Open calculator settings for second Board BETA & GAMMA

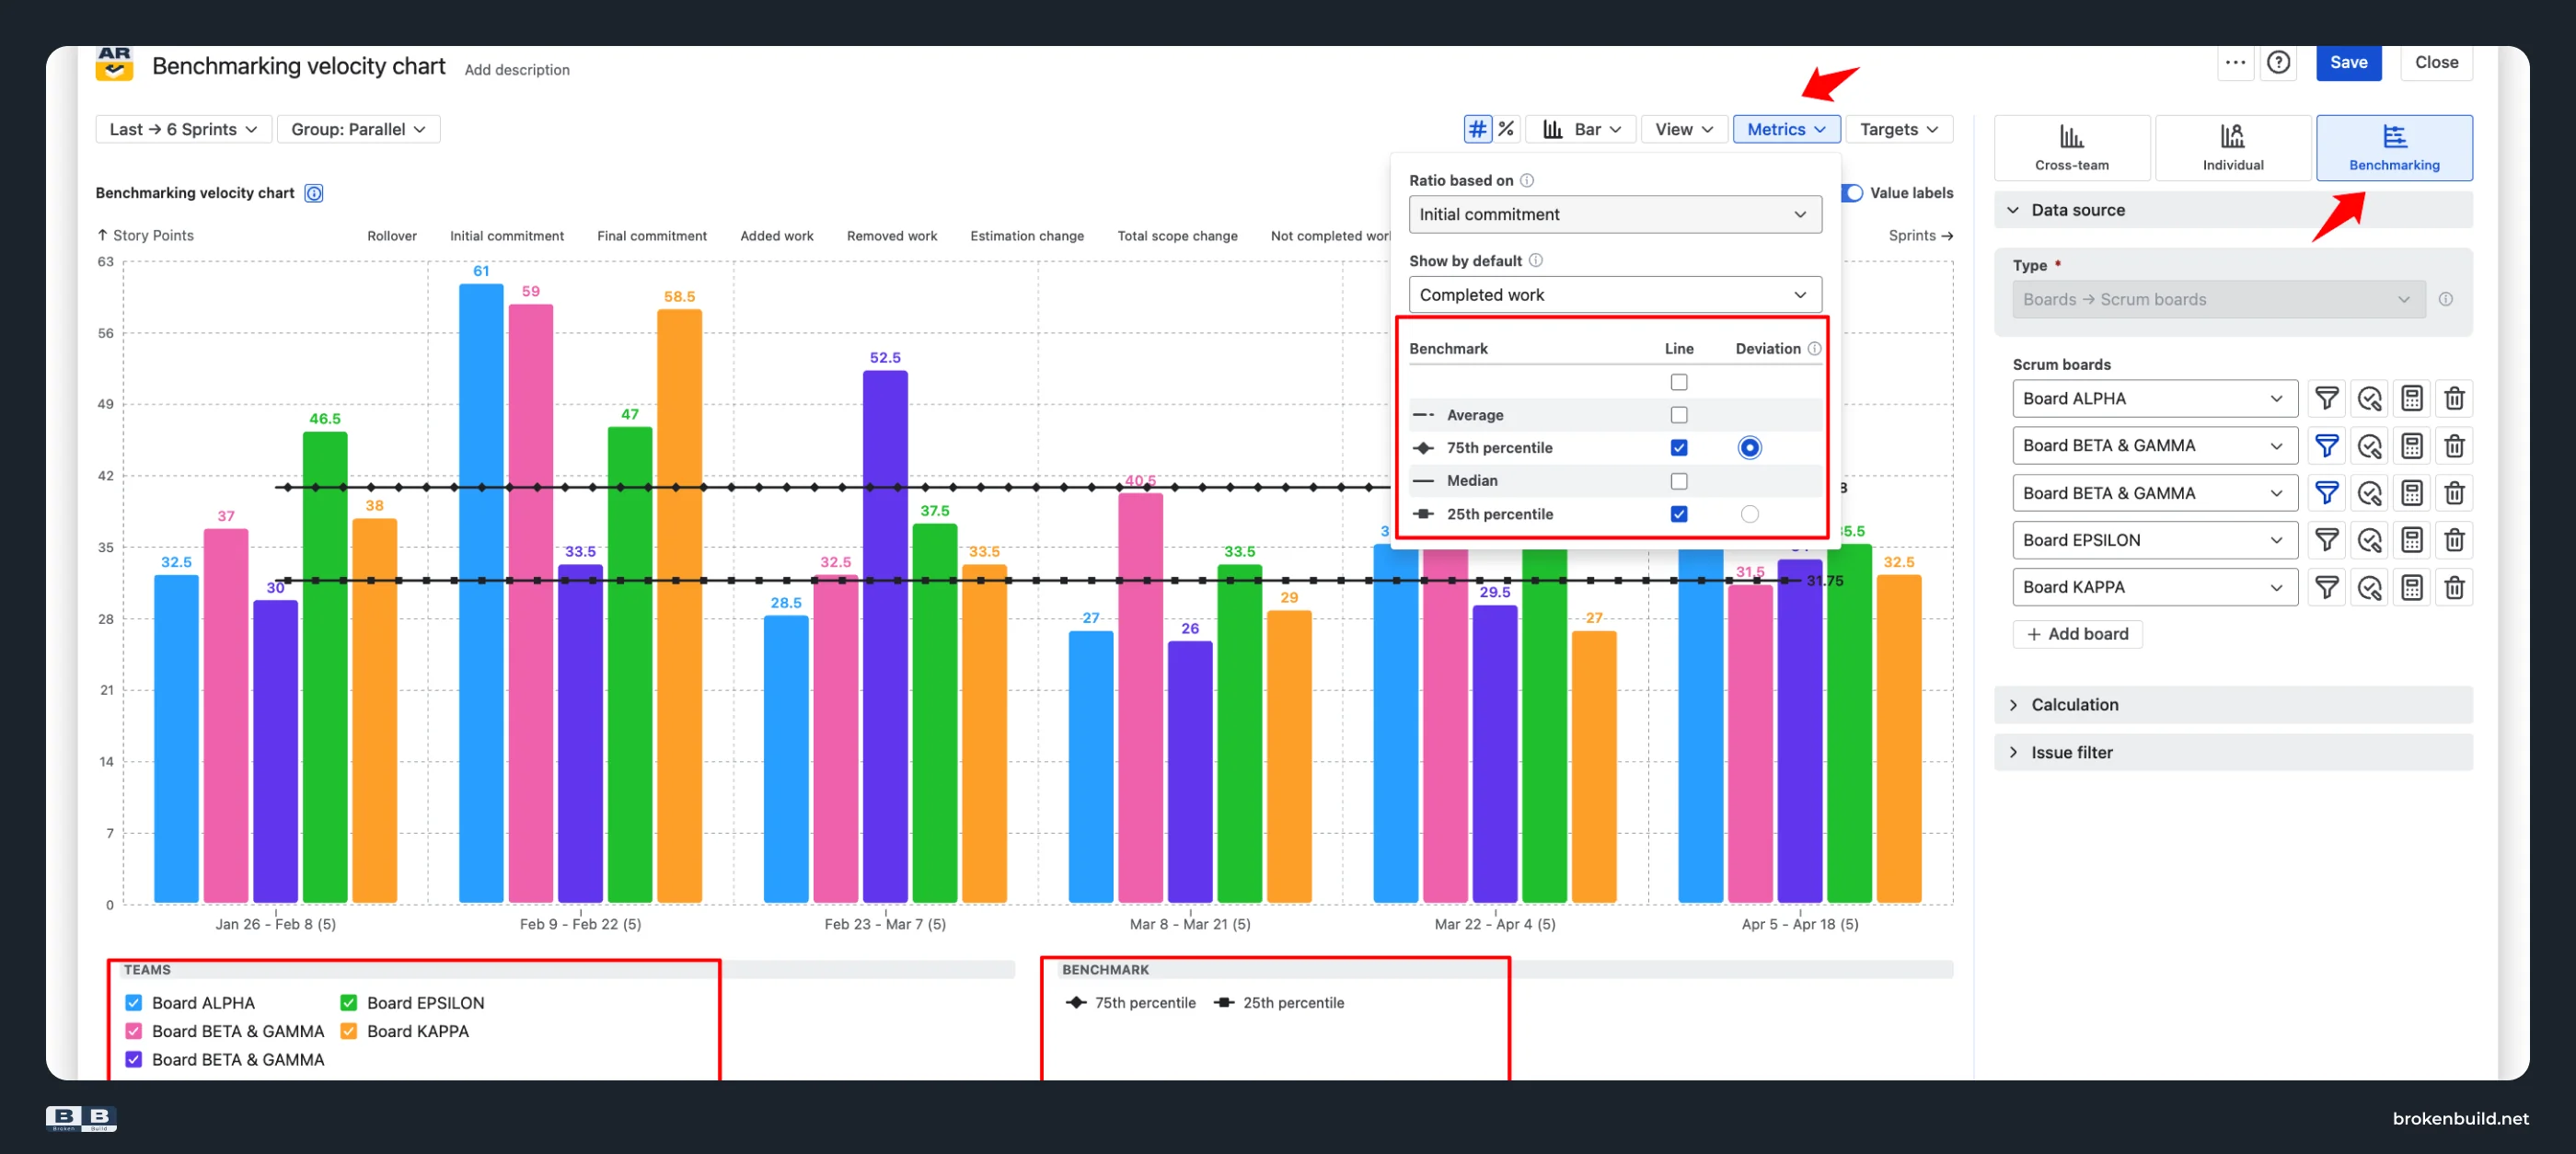click(x=2412, y=493)
